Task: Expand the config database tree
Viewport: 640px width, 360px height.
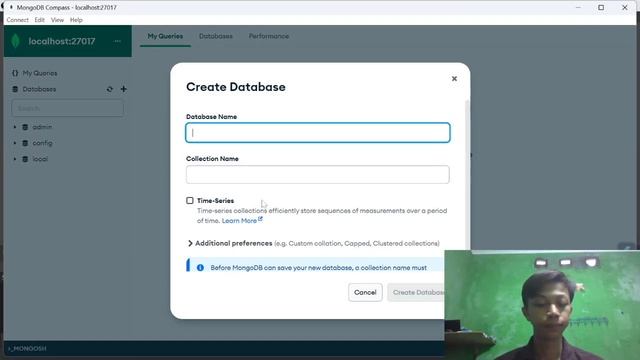Action: (x=15, y=143)
